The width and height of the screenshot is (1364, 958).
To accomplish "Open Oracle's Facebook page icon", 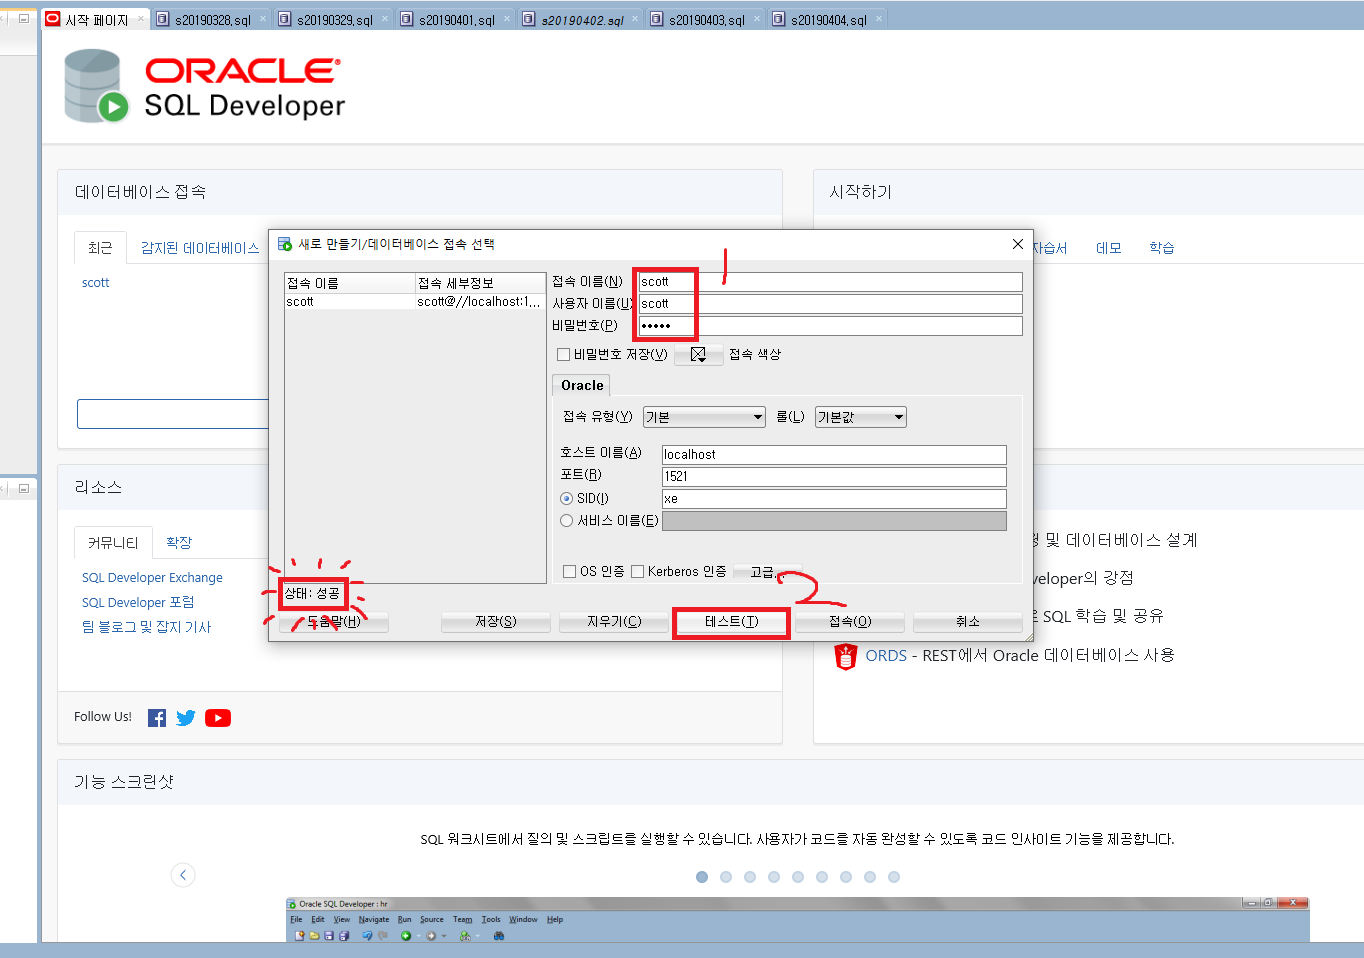I will point(157,718).
